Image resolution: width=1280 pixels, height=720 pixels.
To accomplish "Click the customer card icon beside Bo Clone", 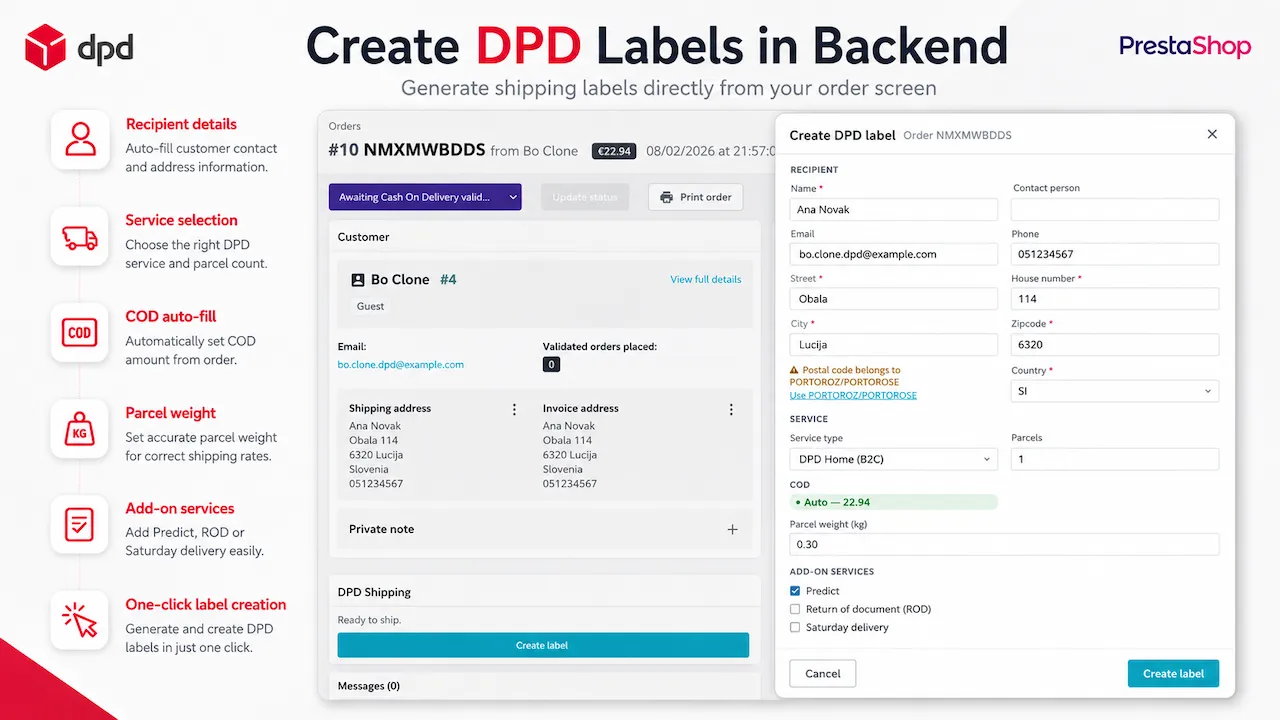I will (357, 280).
